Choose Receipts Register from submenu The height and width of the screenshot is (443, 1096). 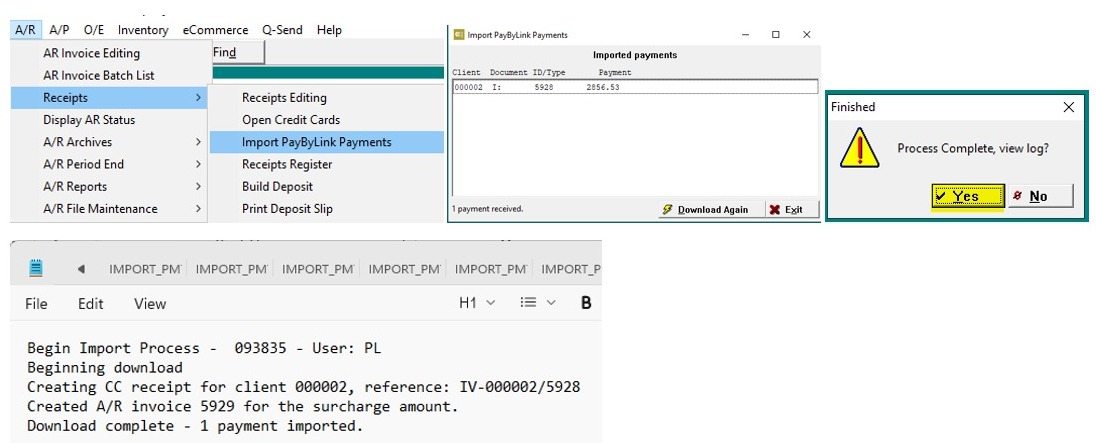click(326, 164)
